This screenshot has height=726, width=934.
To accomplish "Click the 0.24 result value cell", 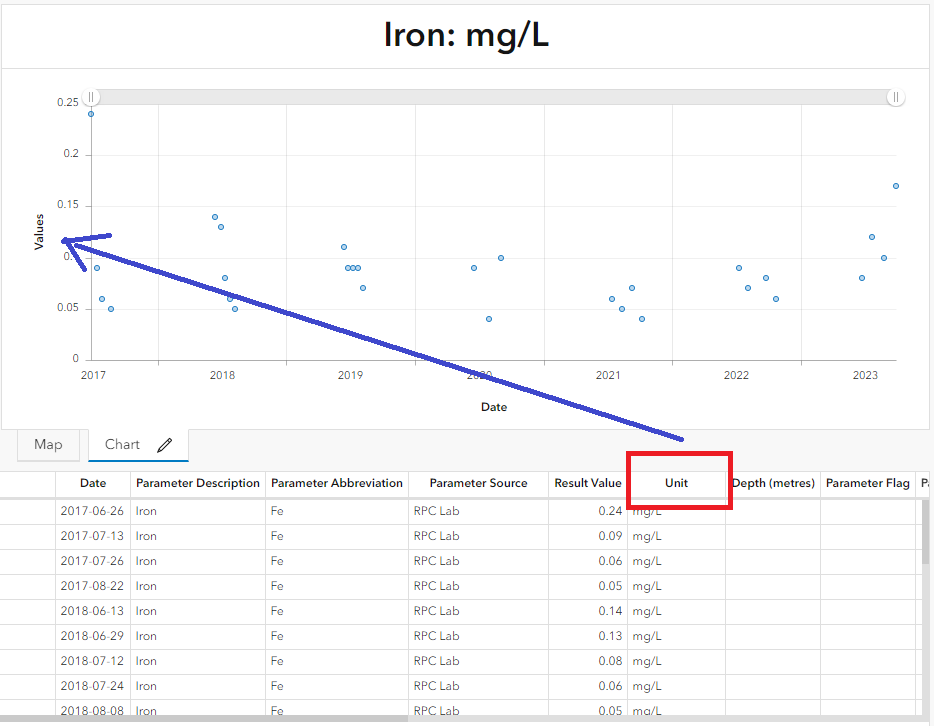I will (x=588, y=511).
